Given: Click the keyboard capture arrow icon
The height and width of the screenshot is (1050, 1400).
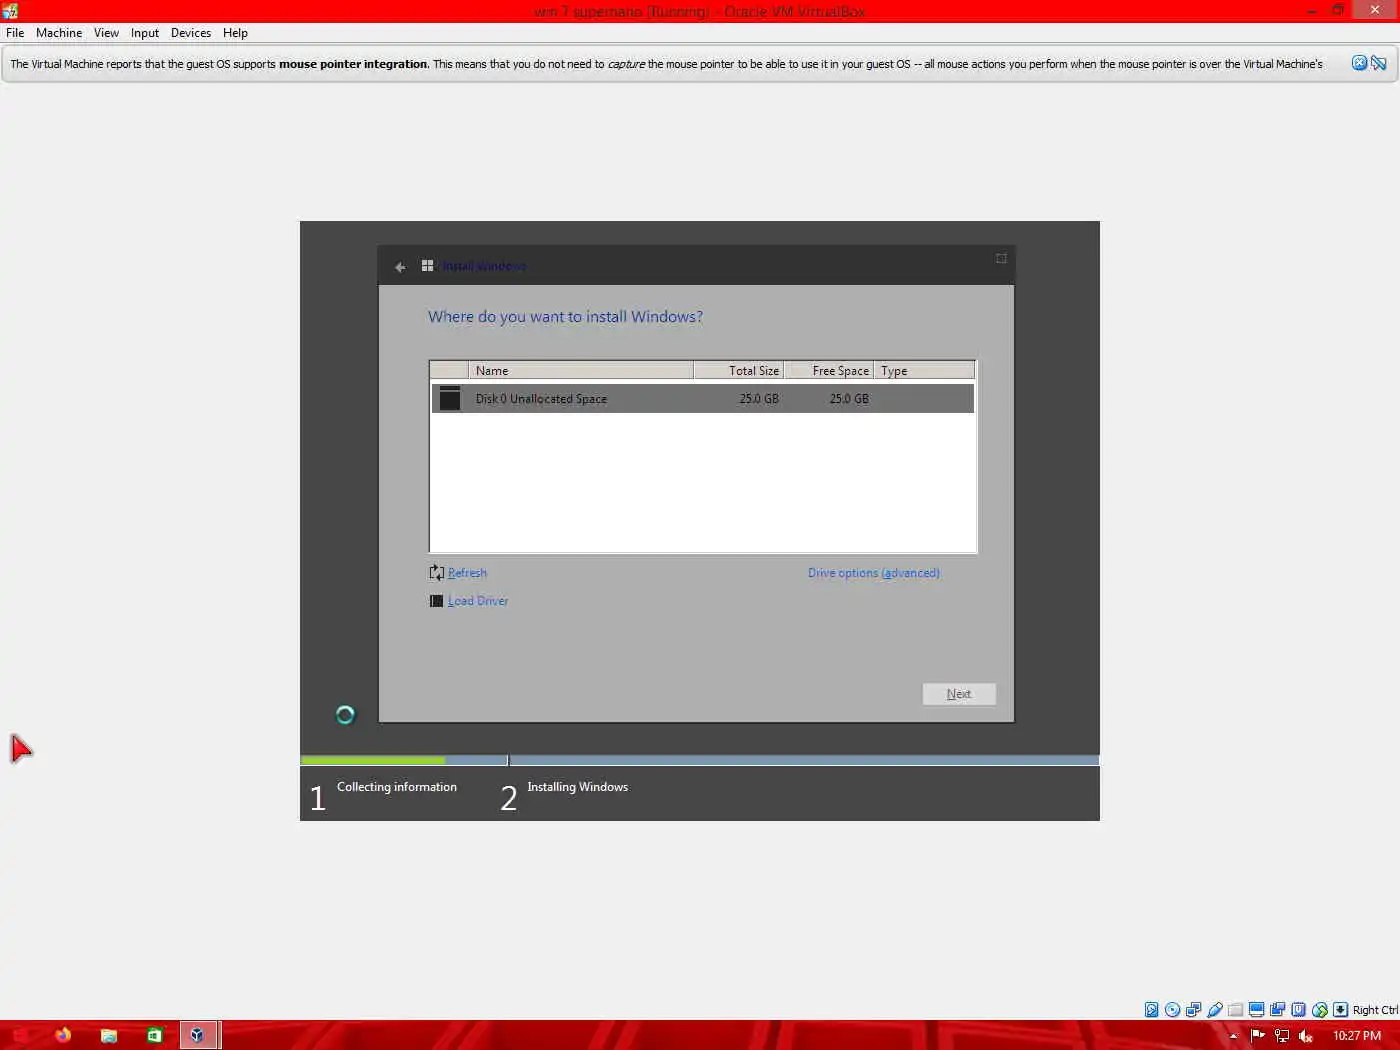Looking at the screenshot, I should pyautogui.click(x=1340, y=1010).
